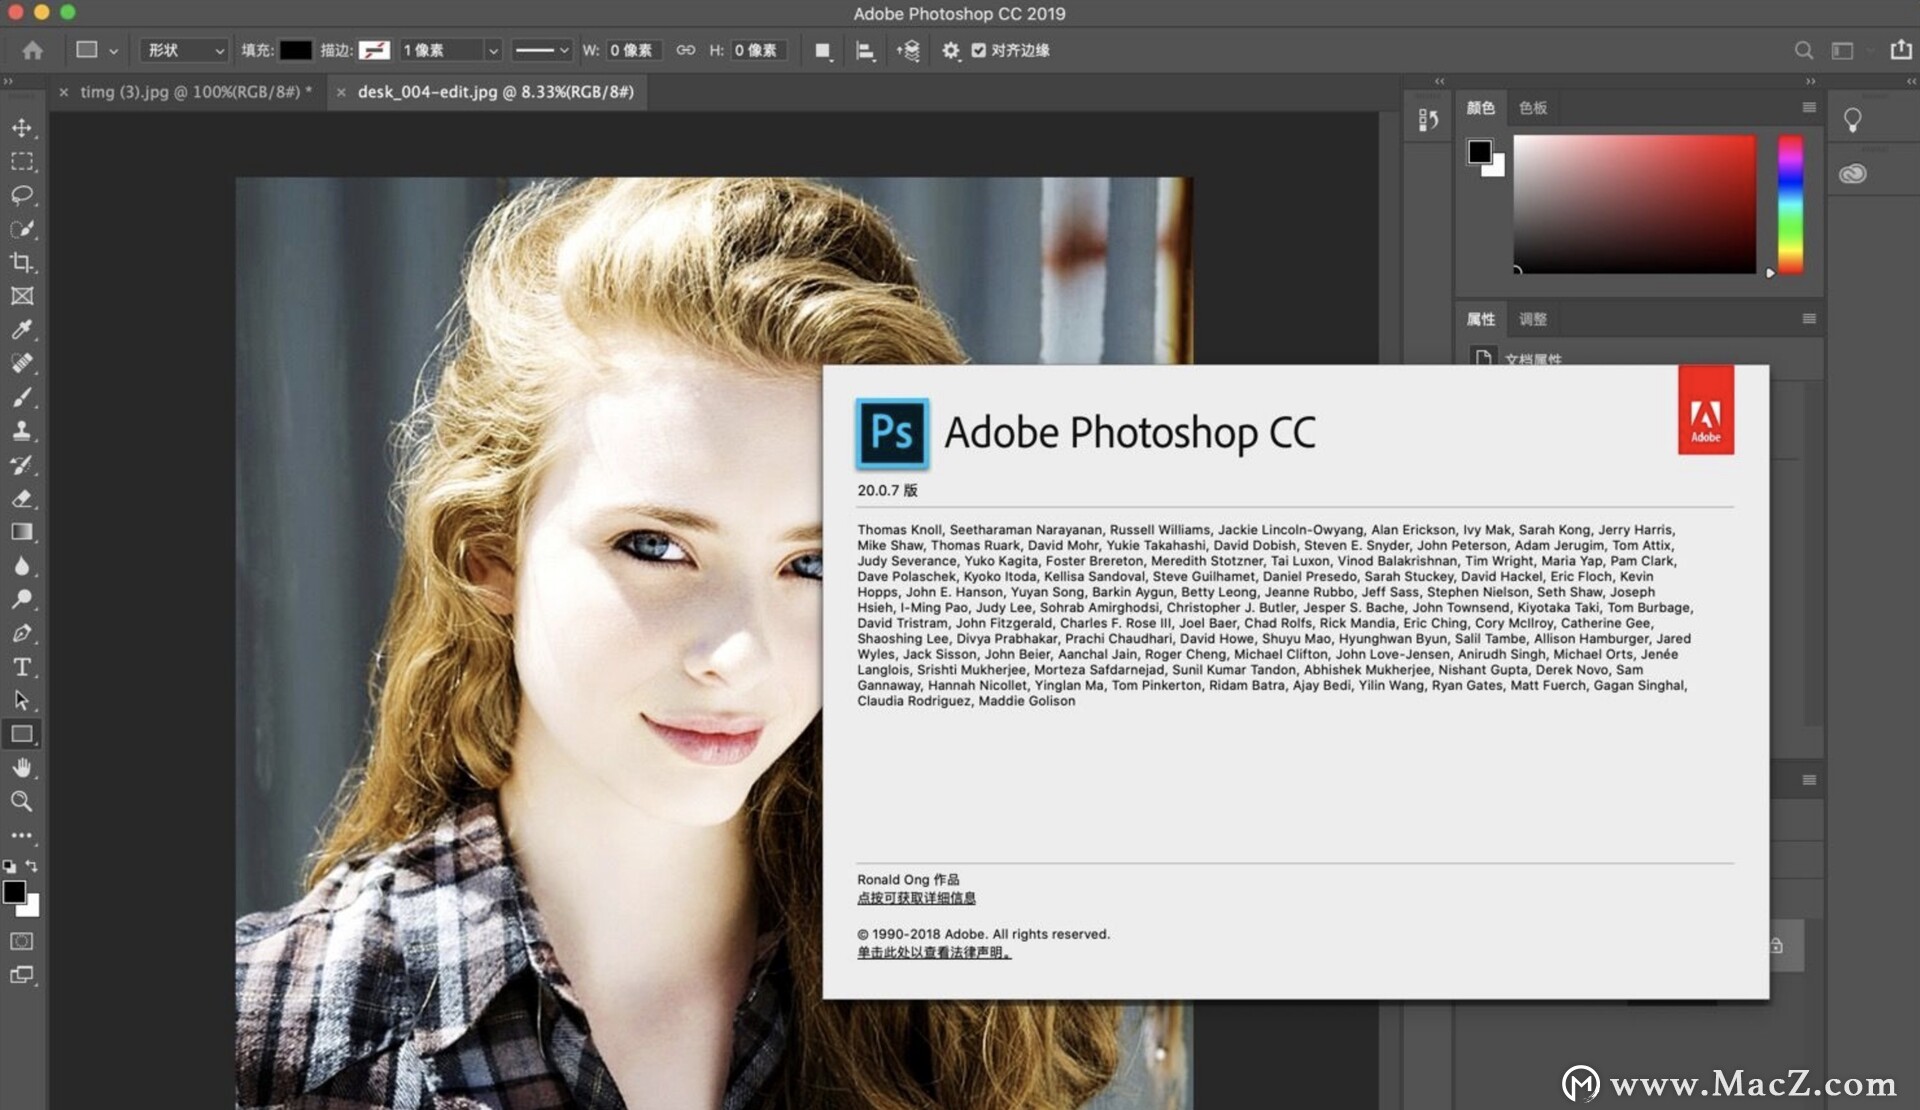Viewport: 1920px width, 1110px height.
Task: Open the 形状 tool mode dropdown
Action: click(183, 50)
